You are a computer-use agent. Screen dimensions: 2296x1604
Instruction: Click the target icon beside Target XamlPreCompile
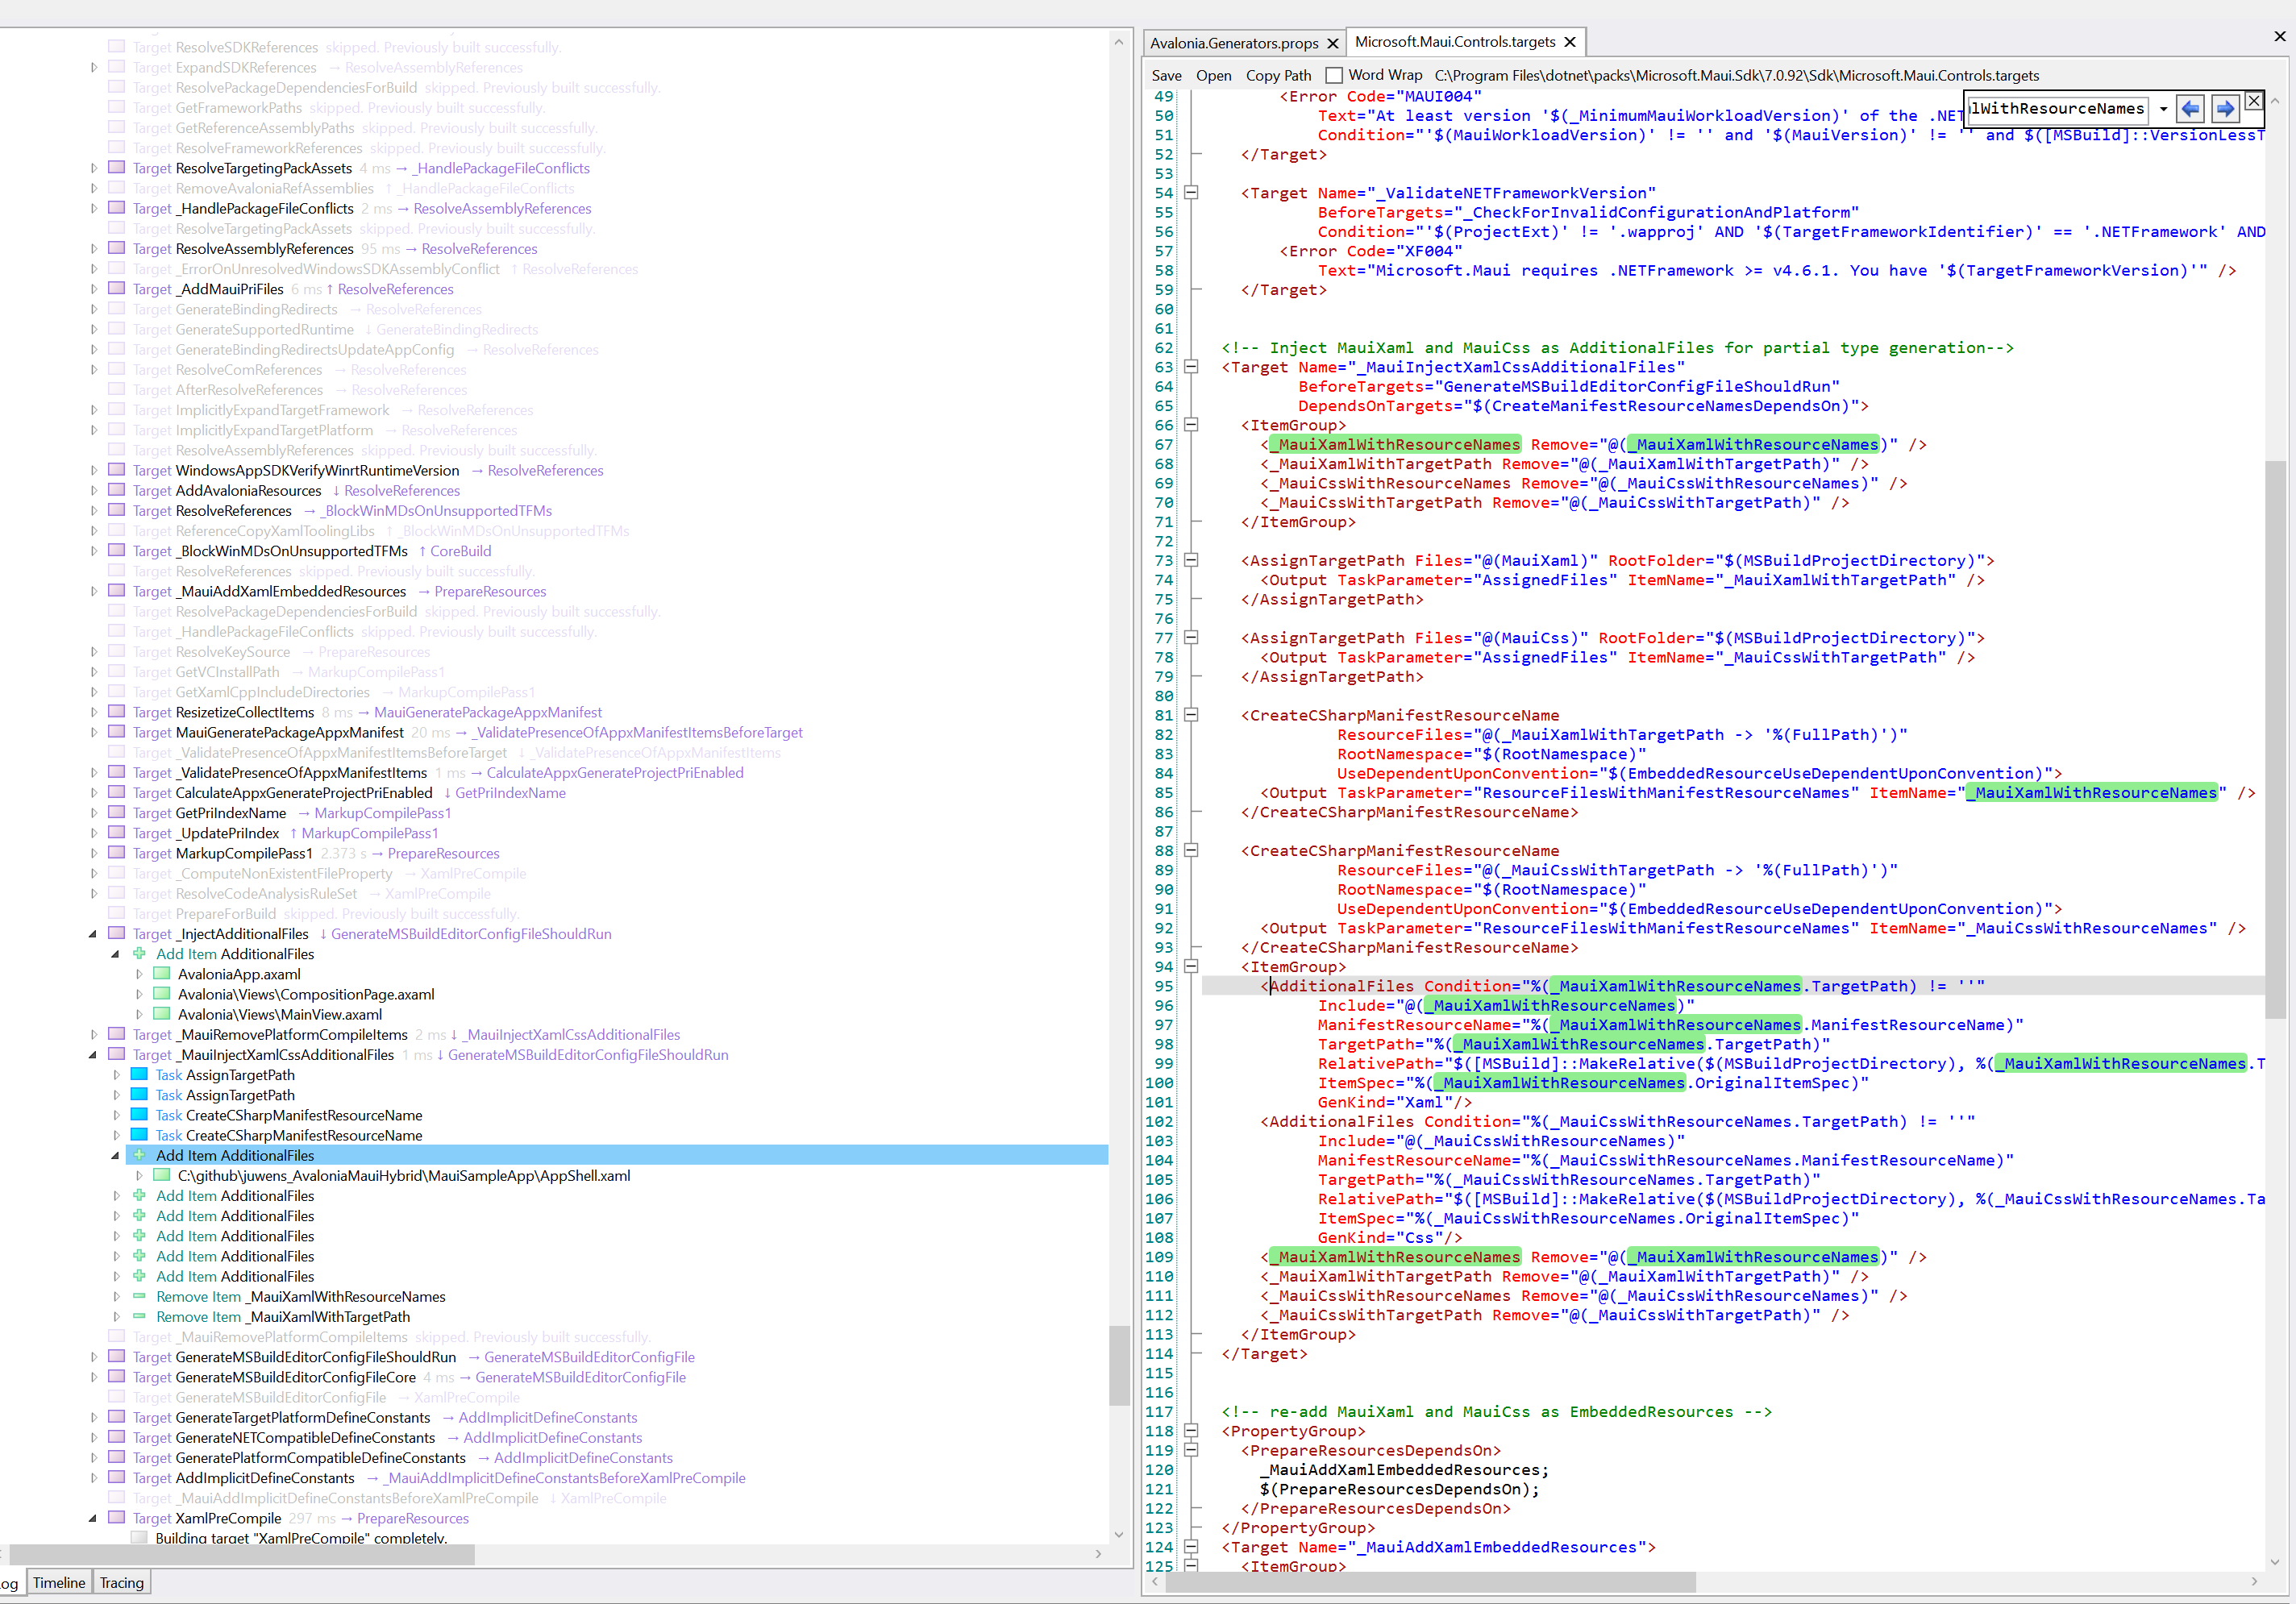click(117, 1518)
